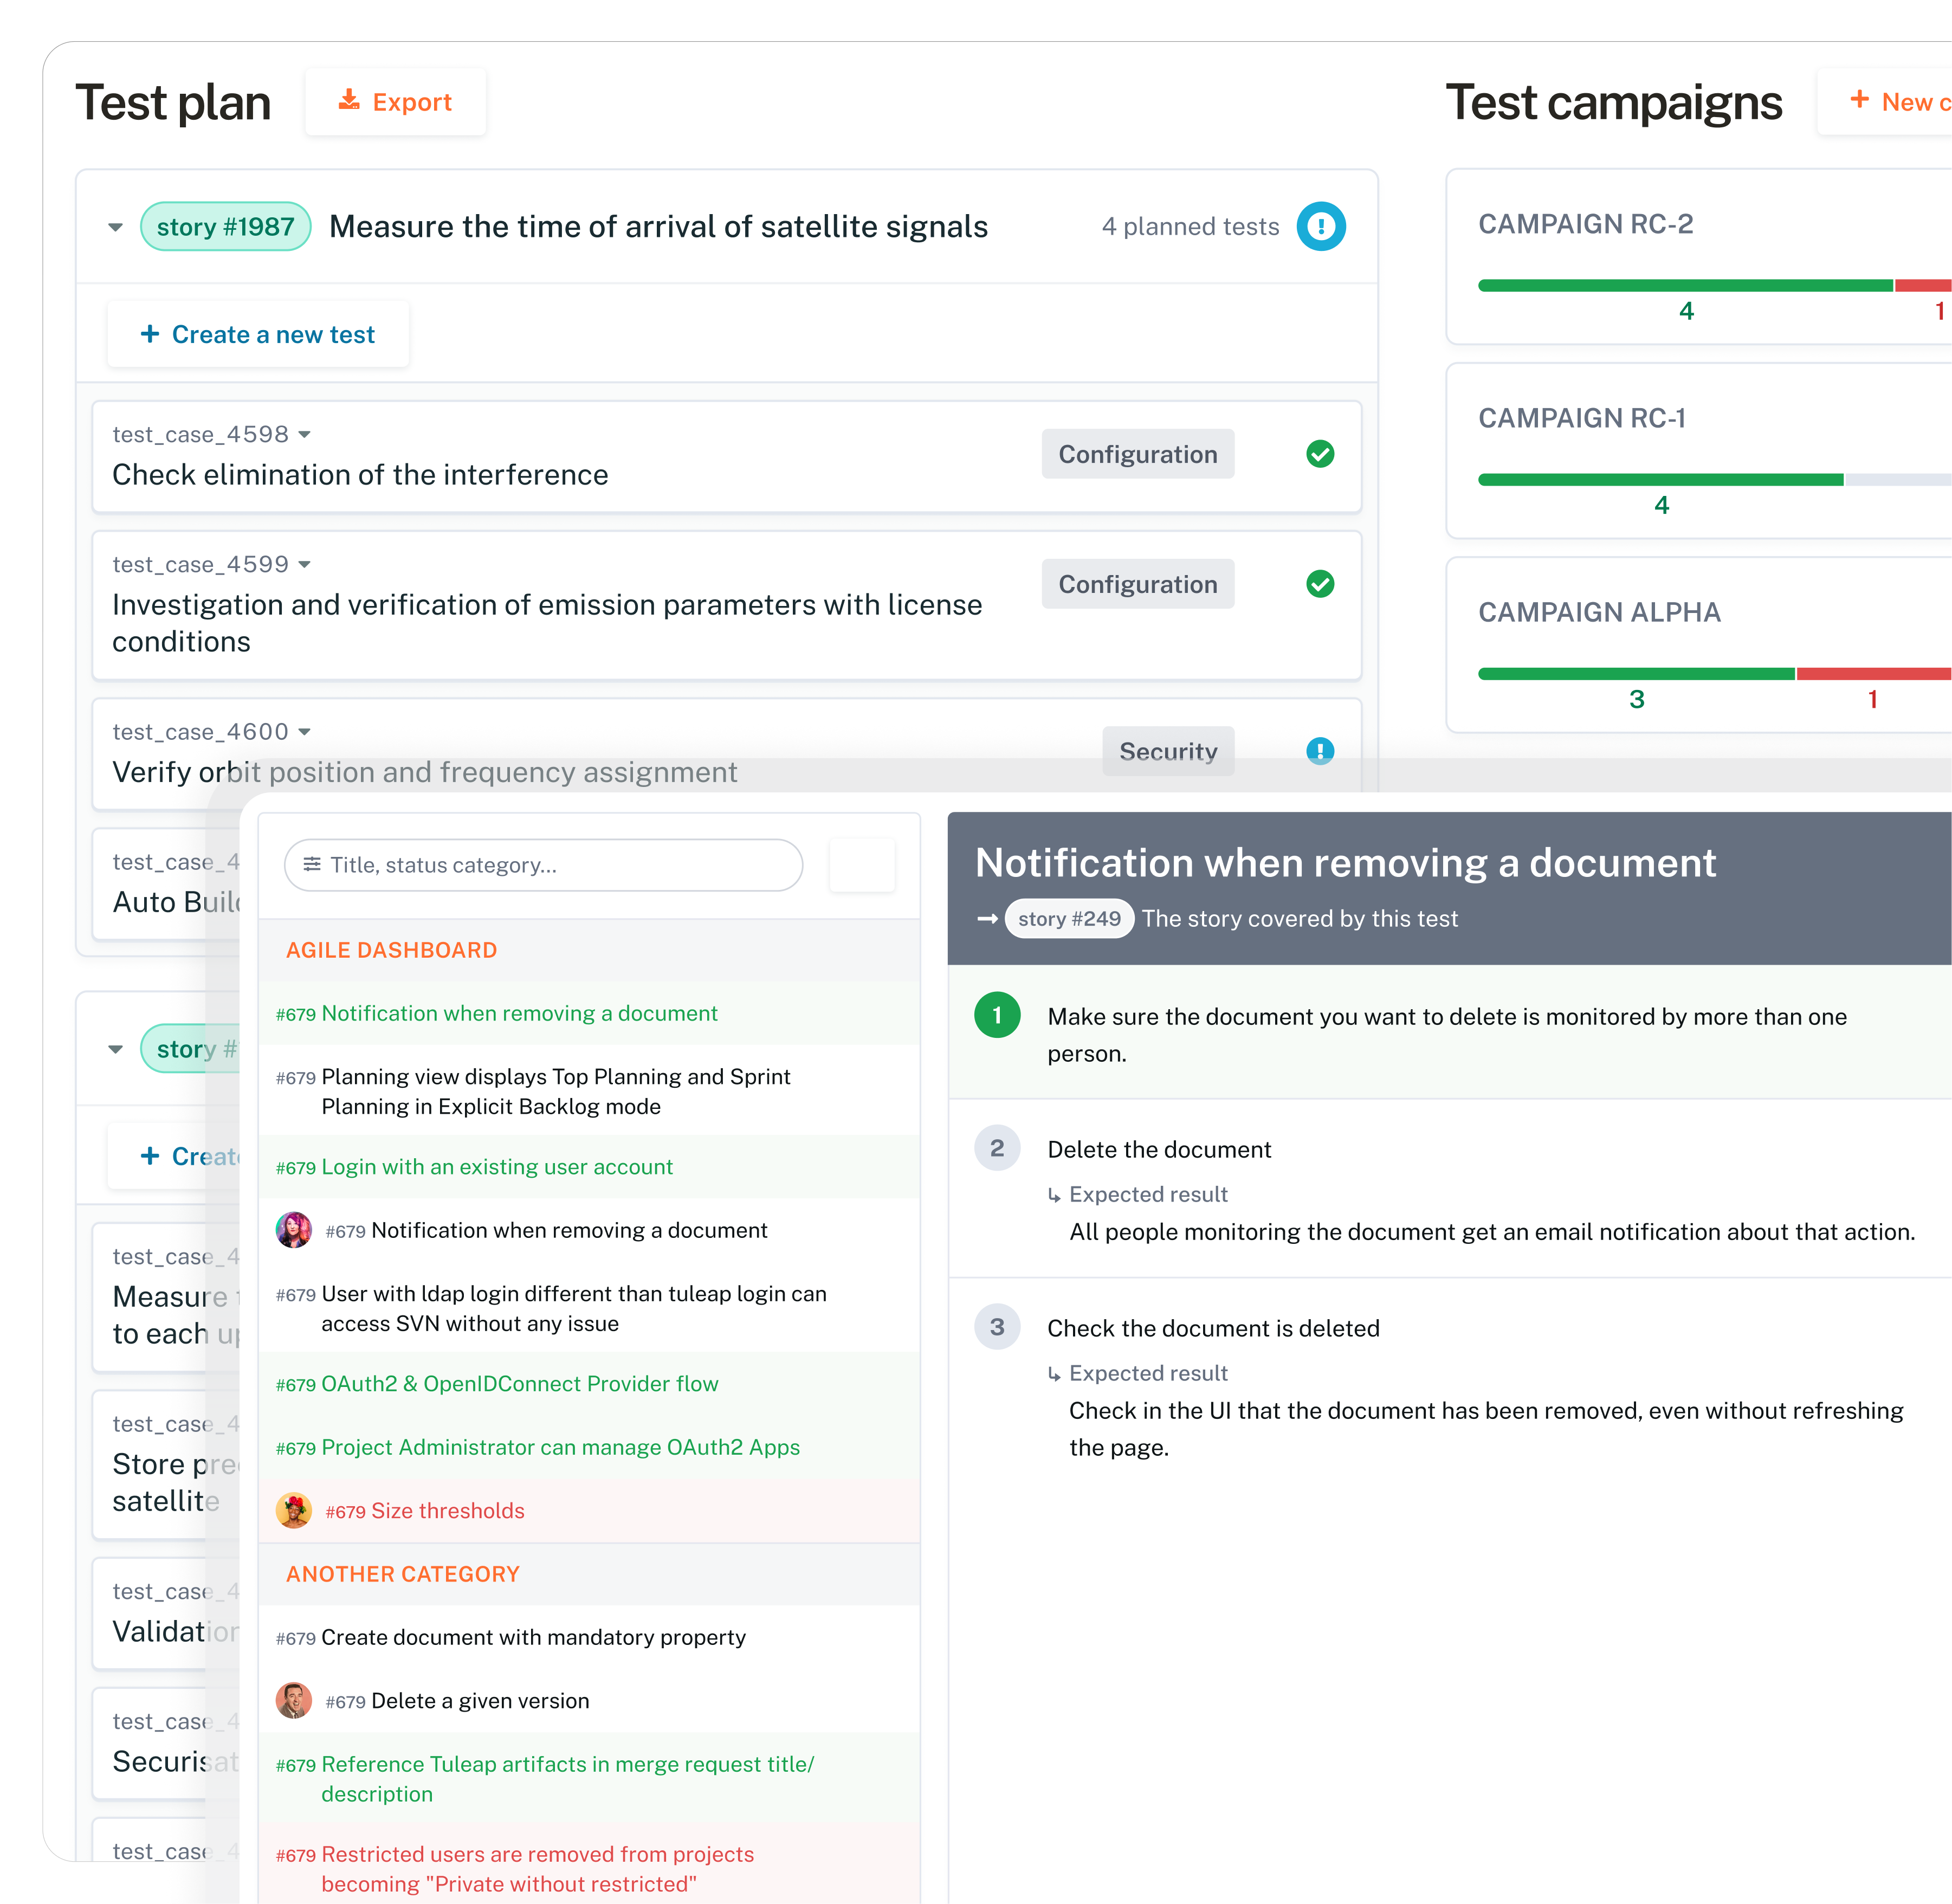Screen dimensions: 1952x1904
Task: Click the arrow icon before story #249
Action: pyautogui.click(x=987, y=919)
